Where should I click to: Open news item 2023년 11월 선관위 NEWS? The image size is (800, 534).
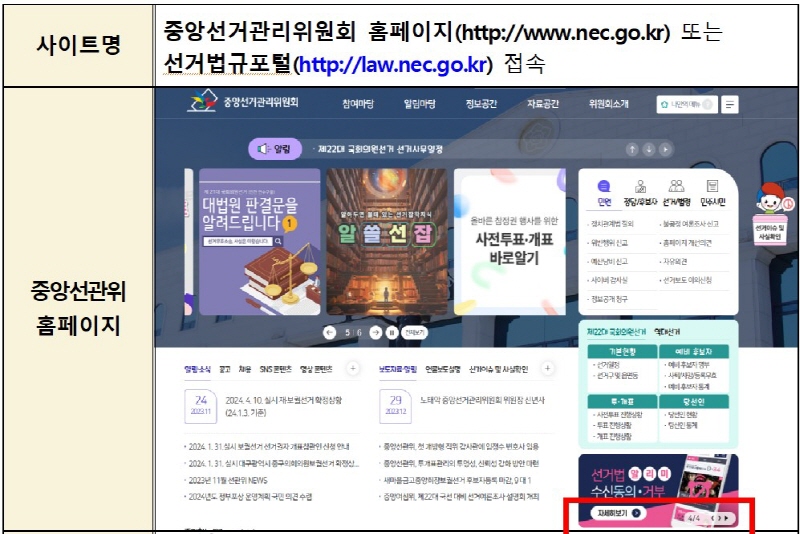(226, 480)
